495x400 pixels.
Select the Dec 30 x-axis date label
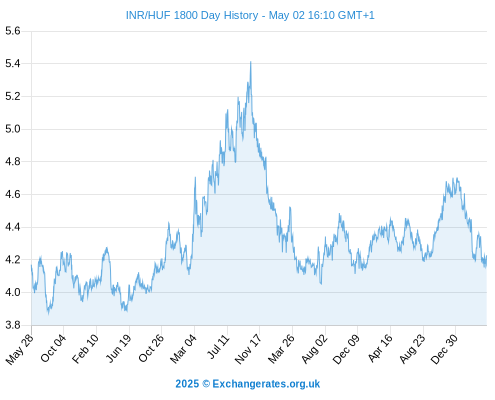tap(444, 349)
